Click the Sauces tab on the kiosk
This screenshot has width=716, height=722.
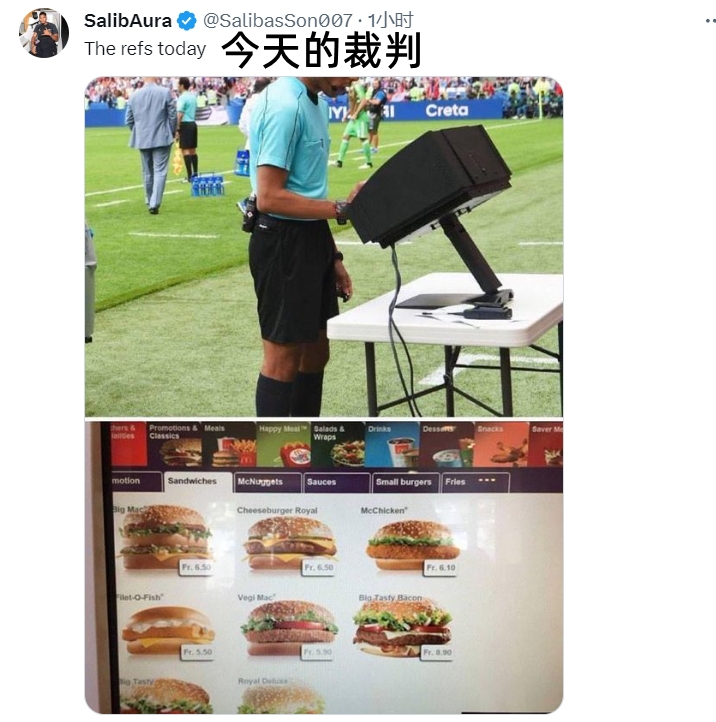point(336,483)
